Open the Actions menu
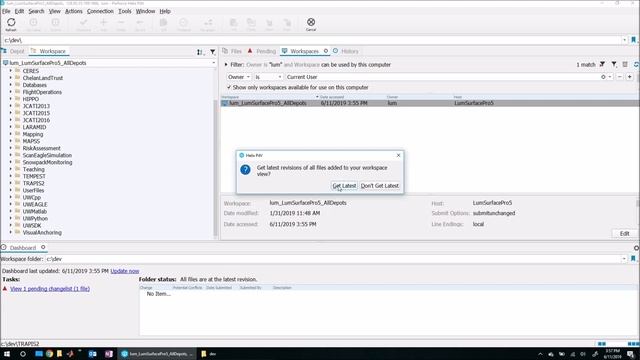This screenshot has width=640, height=360. point(73,11)
